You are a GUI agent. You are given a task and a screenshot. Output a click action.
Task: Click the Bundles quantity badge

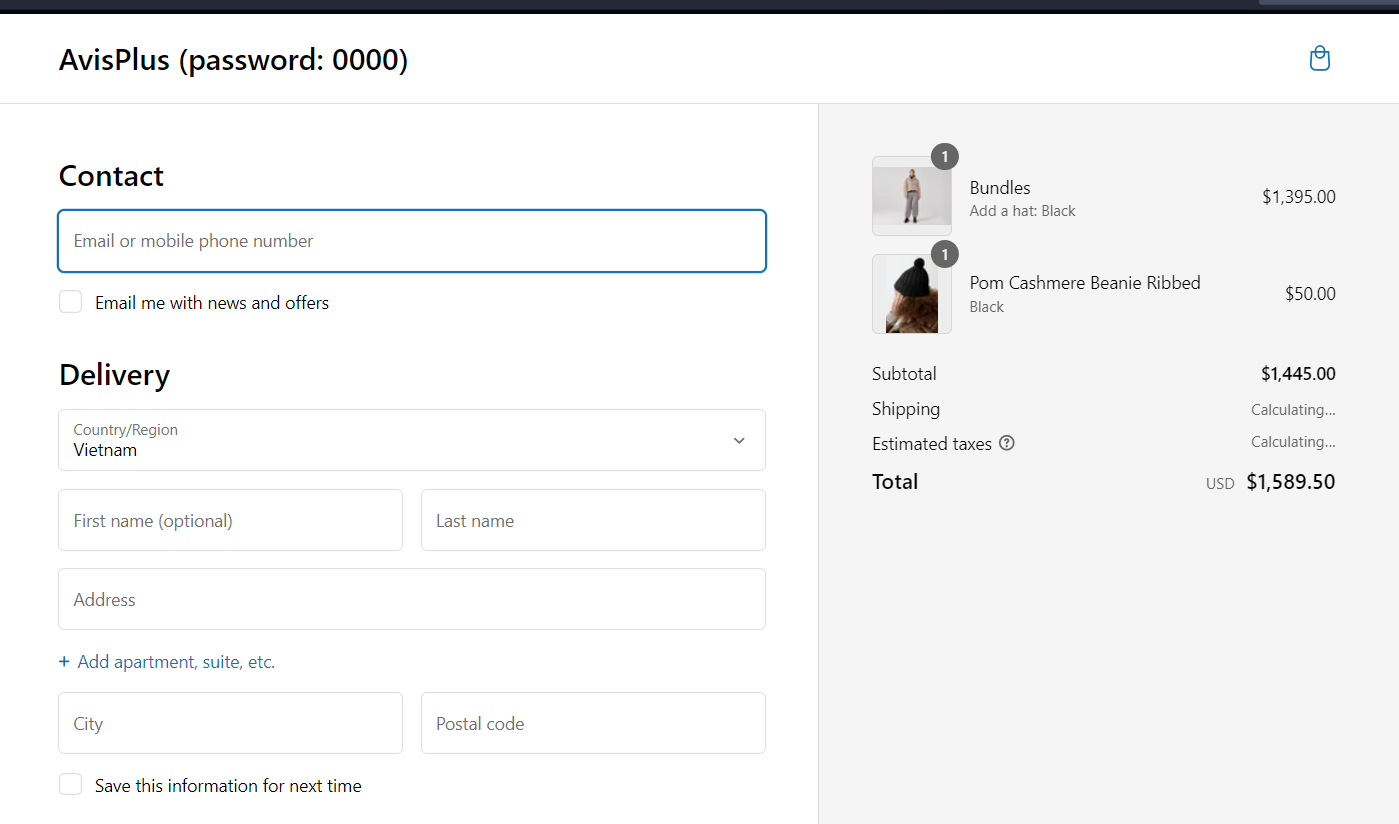pyautogui.click(x=944, y=157)
